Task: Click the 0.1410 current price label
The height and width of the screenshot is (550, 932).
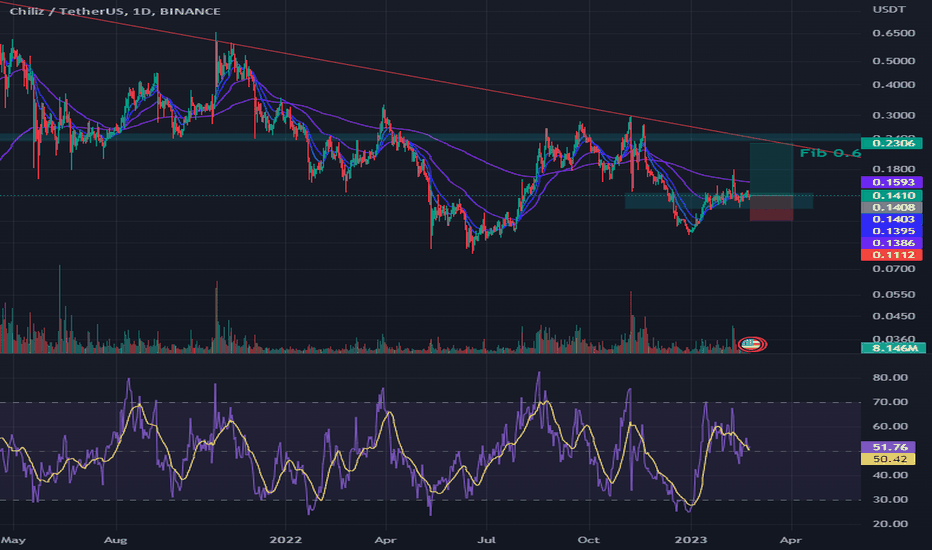Action: click(x=892, y=196)
